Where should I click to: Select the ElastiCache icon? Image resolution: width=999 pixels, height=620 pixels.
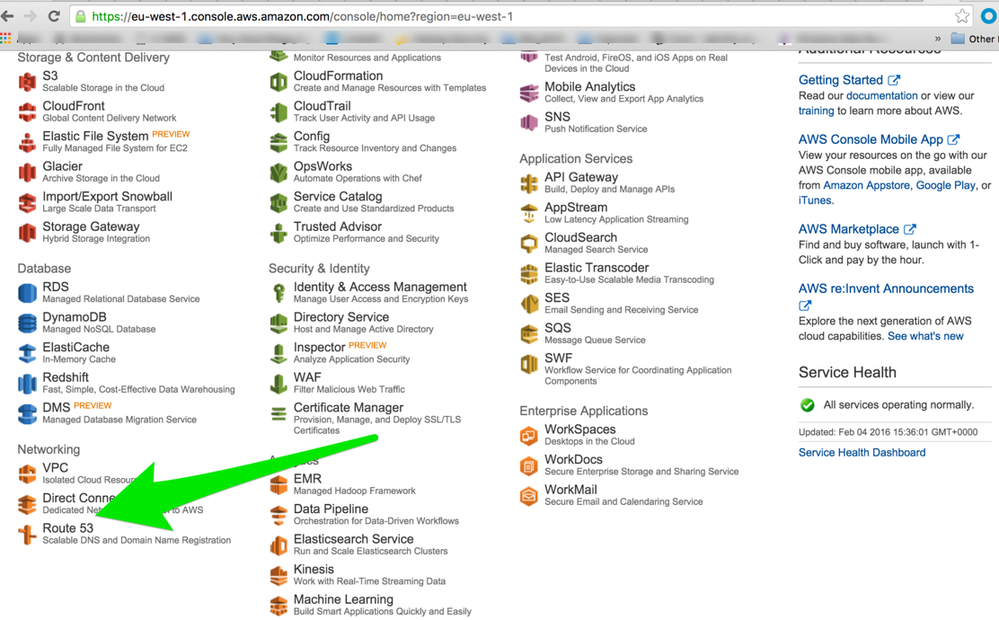point(27,353)
